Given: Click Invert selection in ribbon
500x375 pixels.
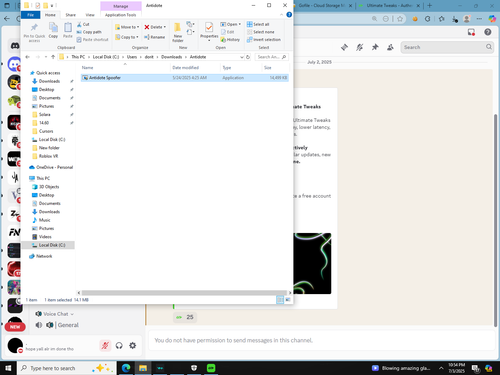Looking at the screenshot, I should (x=264, y=40).
